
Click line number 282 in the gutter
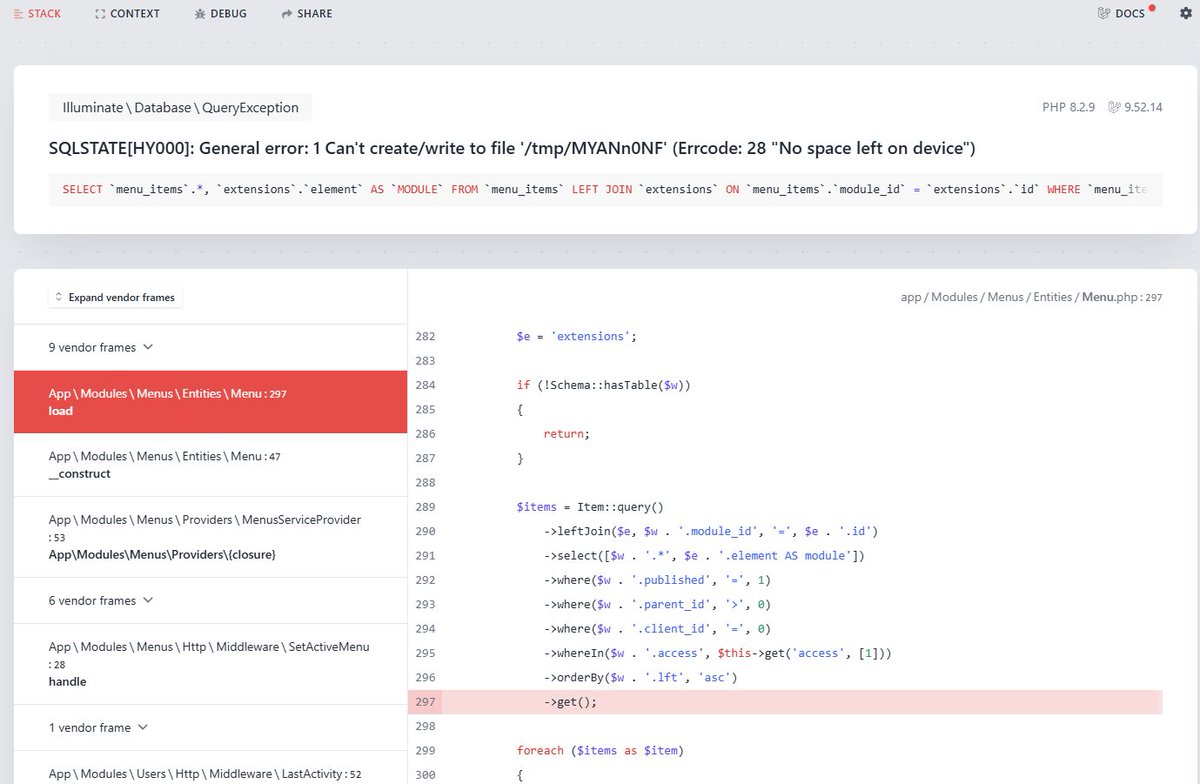pos(425,336)
